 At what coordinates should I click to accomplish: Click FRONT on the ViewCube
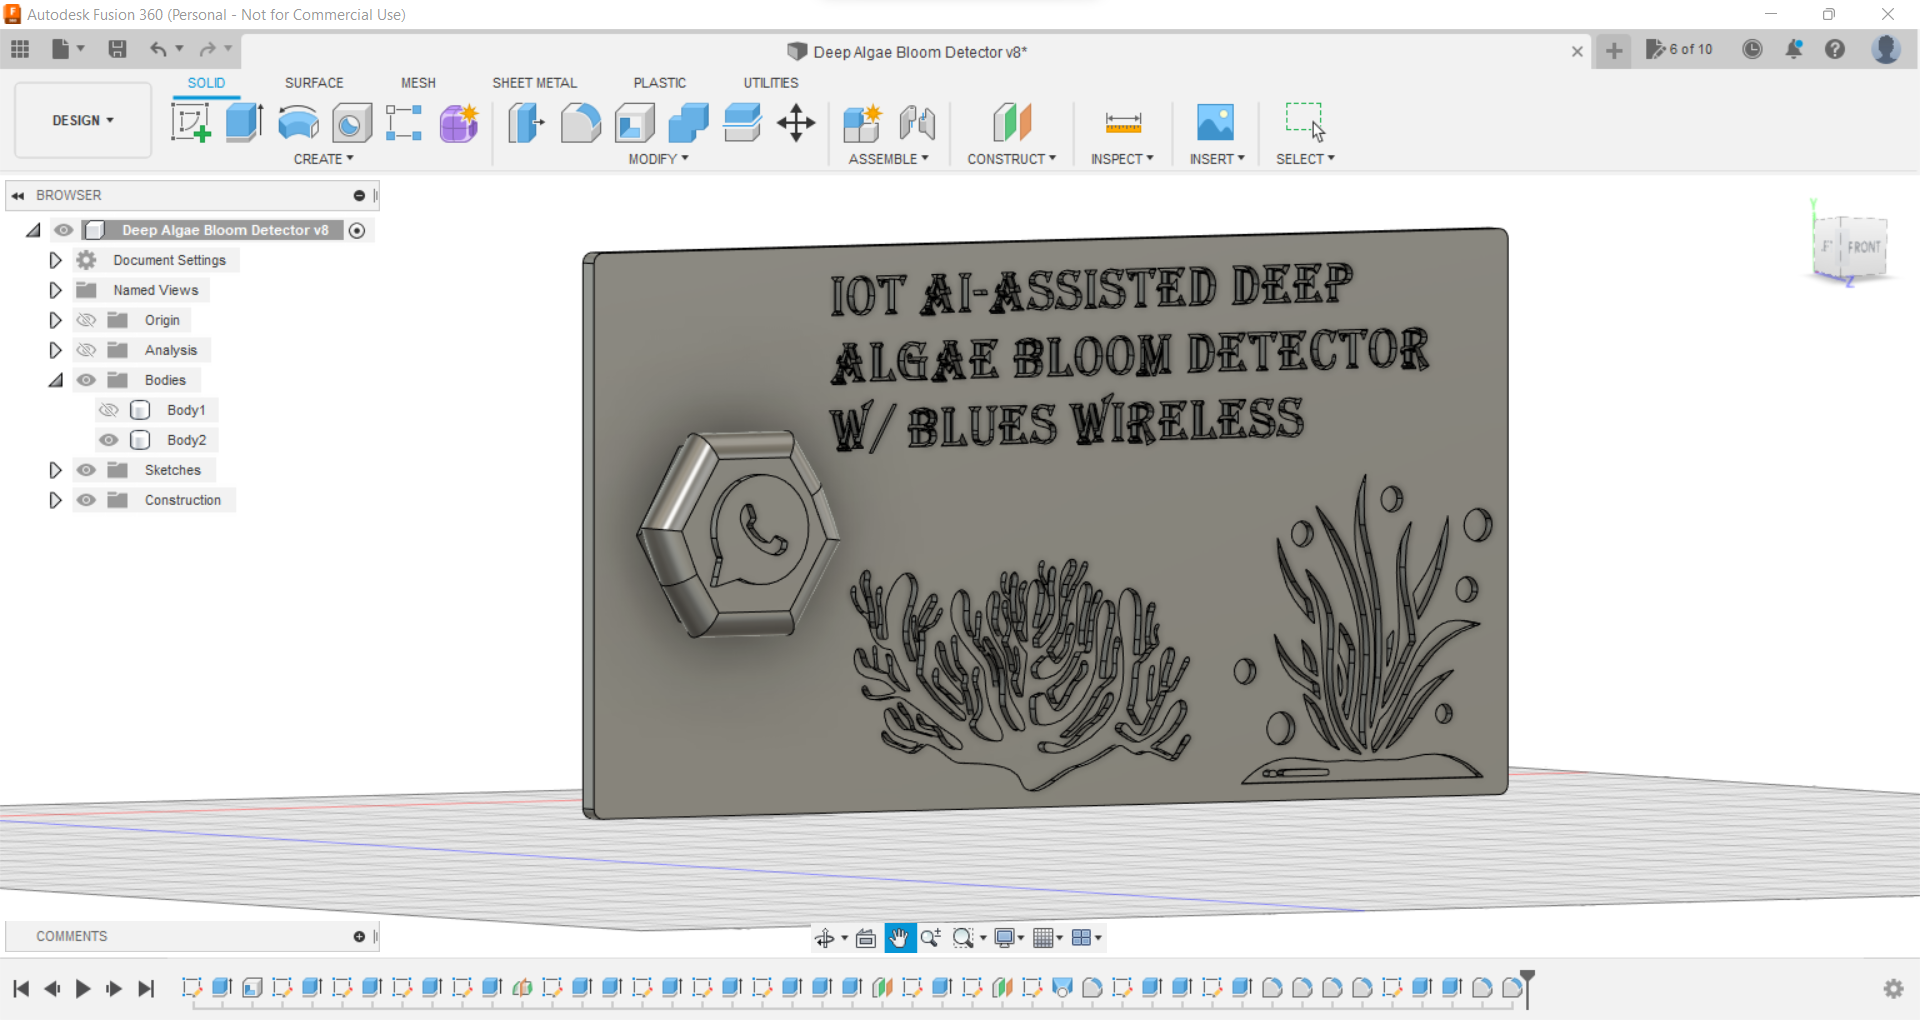[x=1862, y=247]
